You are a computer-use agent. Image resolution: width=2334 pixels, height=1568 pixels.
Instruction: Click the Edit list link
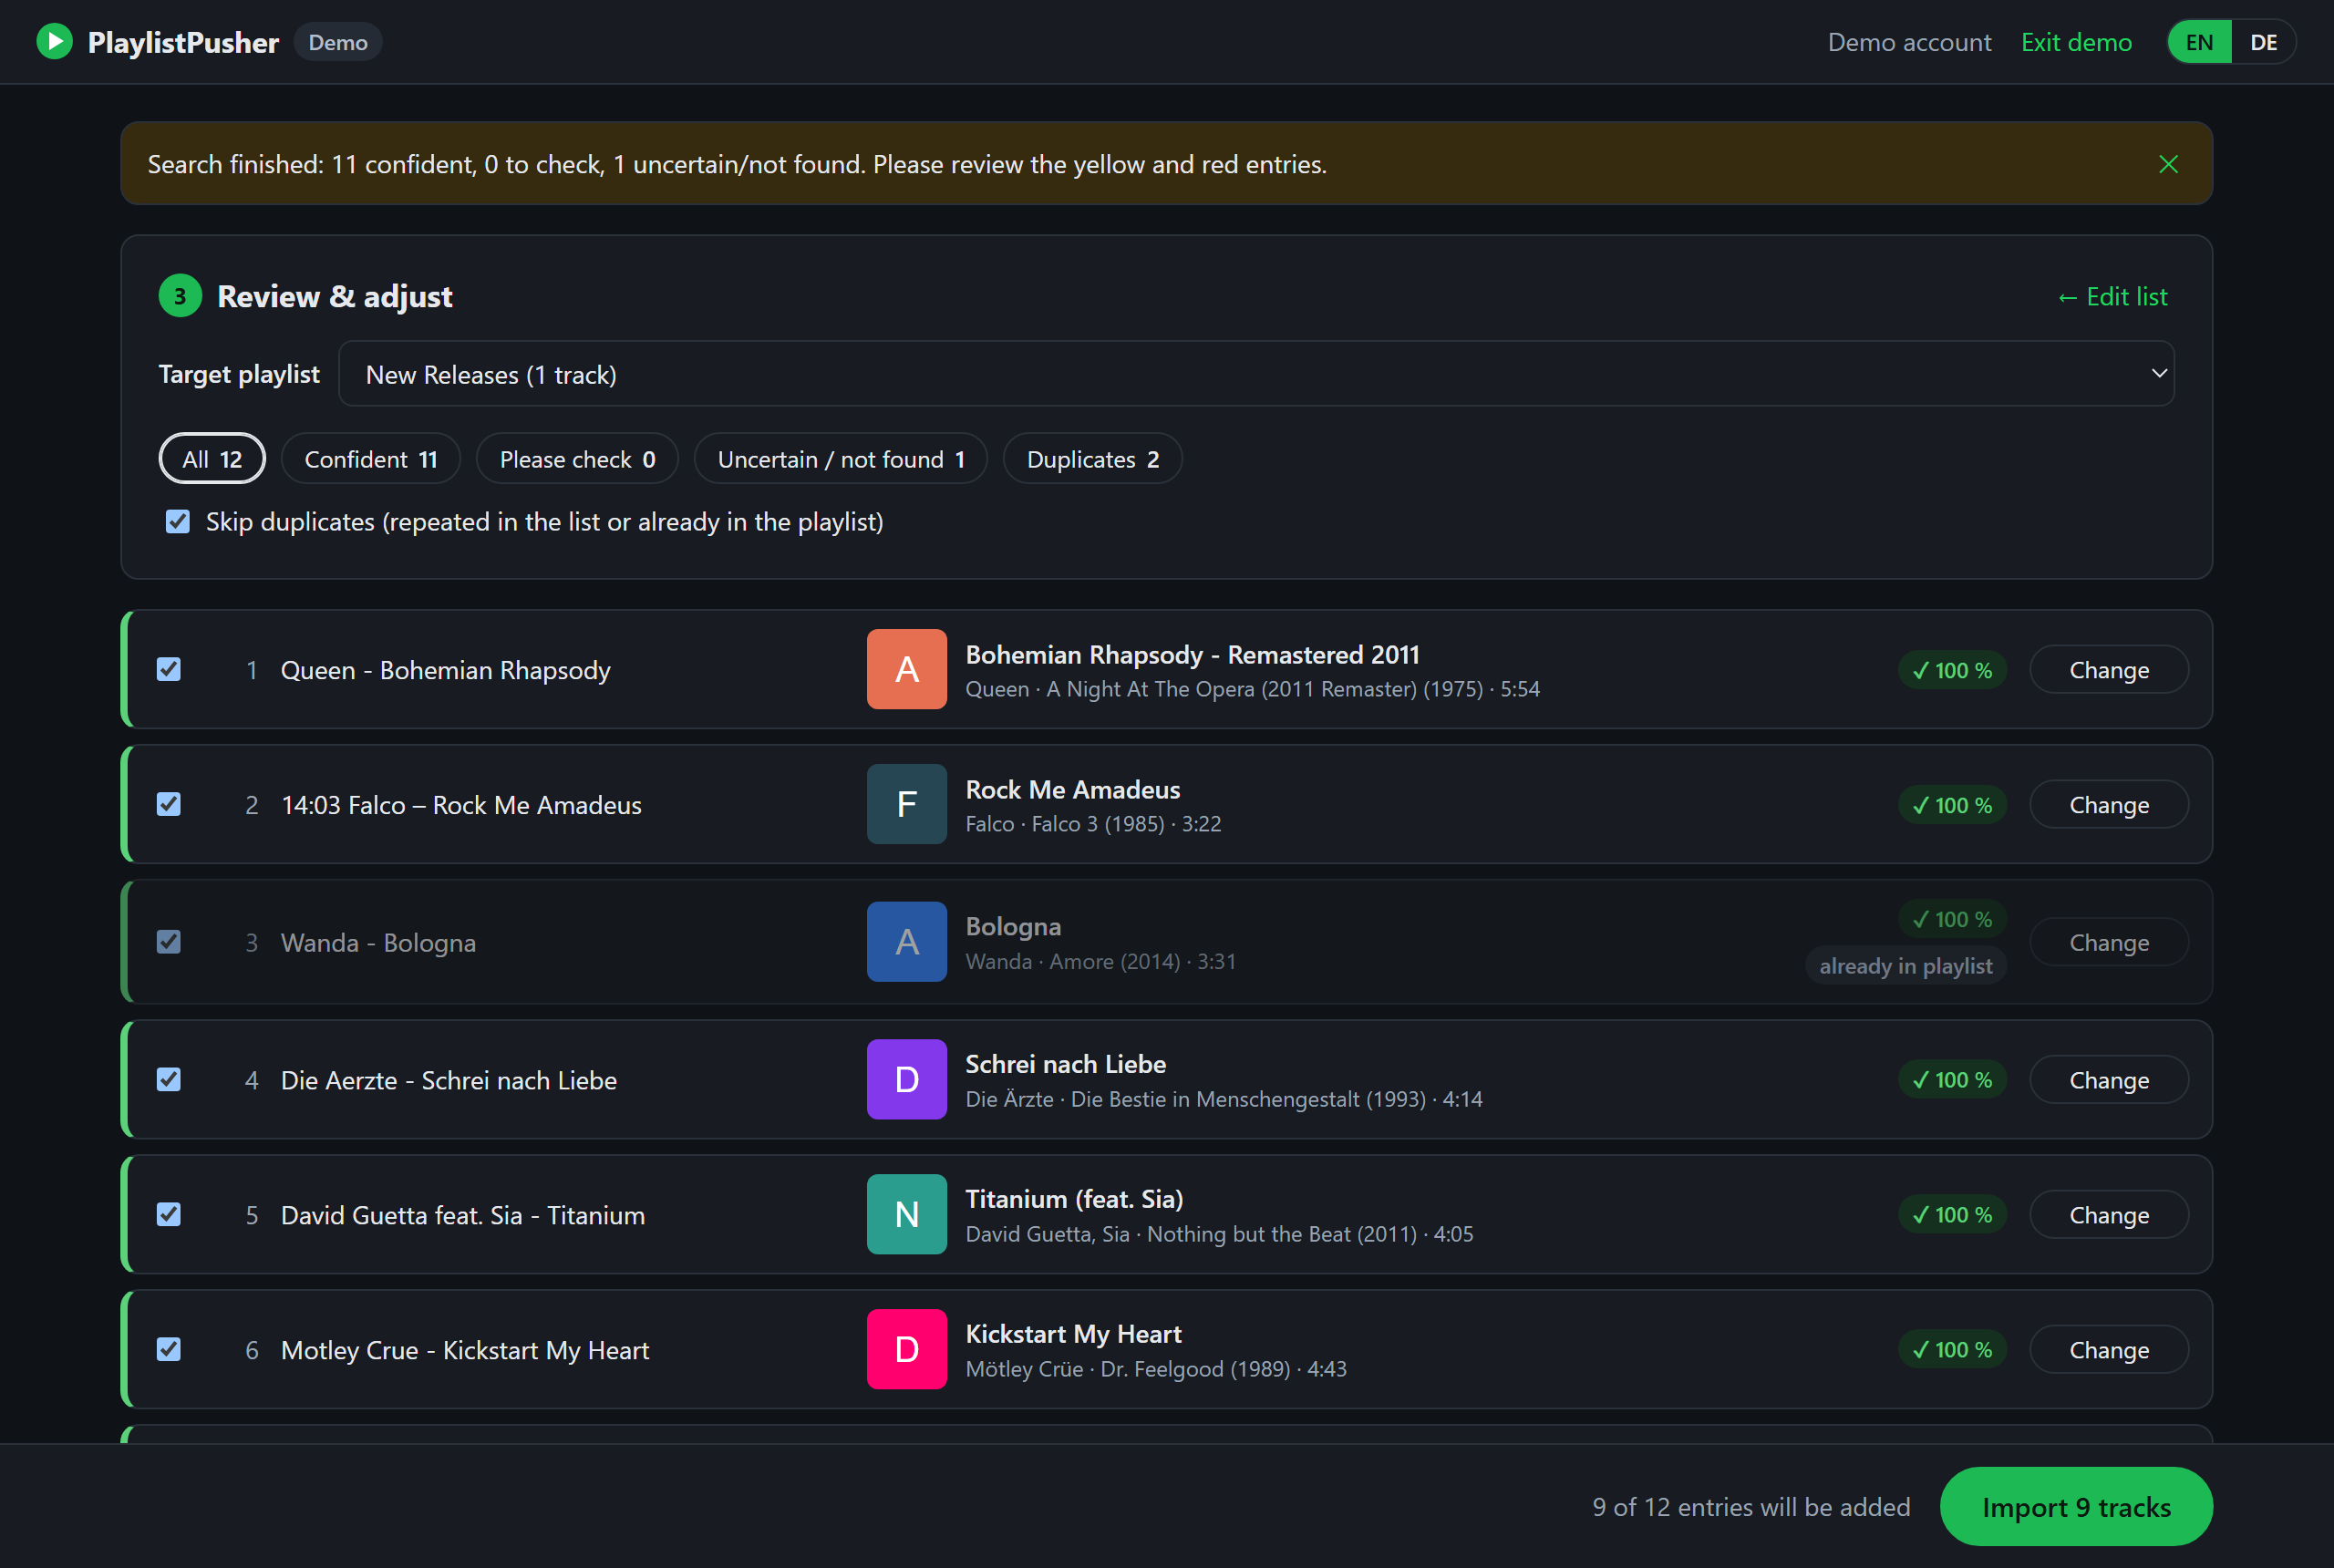point(2112,296)
